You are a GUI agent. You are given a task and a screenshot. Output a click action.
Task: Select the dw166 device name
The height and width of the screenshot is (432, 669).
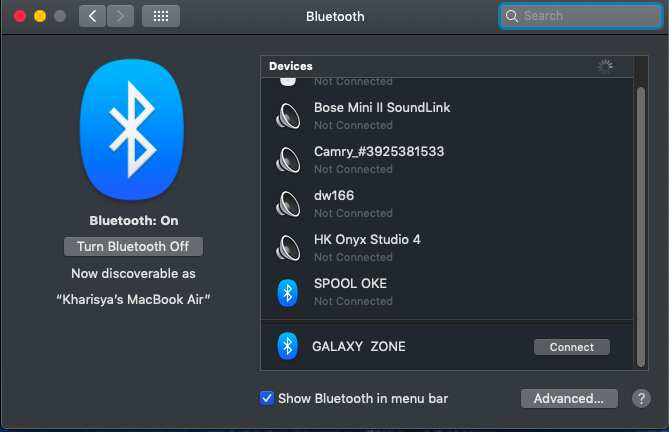coord(334,195)
